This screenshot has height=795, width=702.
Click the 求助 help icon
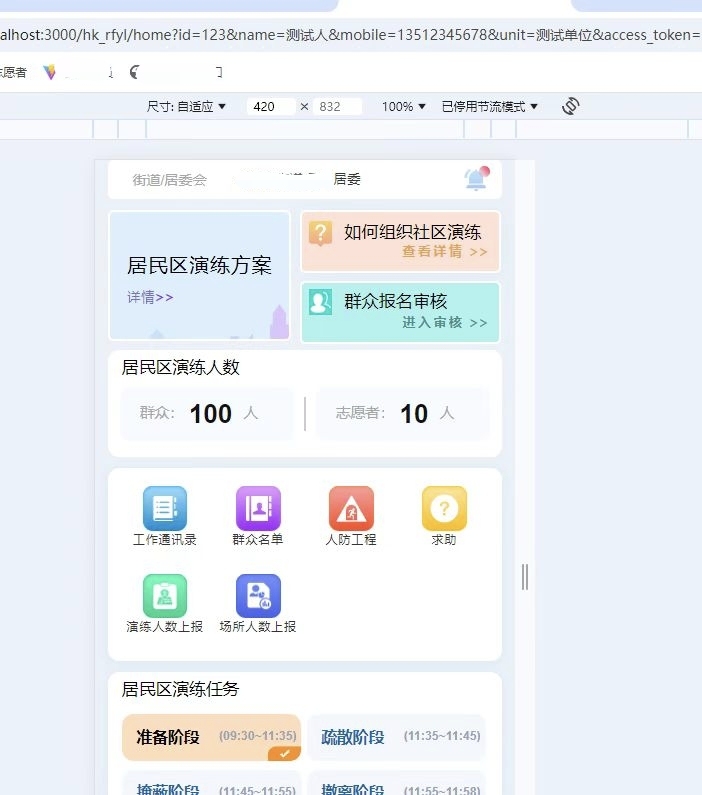444,508
